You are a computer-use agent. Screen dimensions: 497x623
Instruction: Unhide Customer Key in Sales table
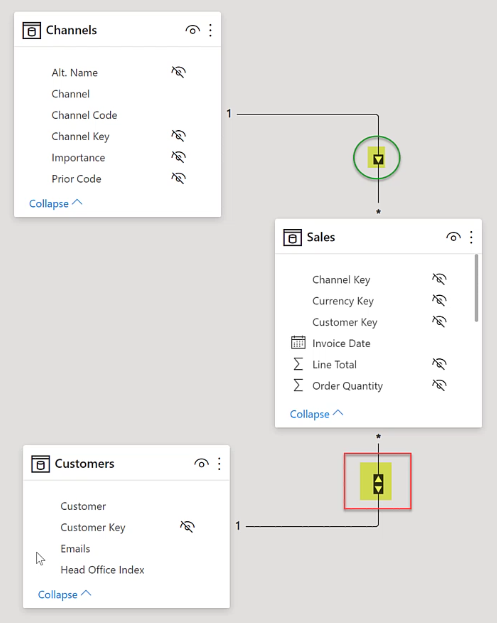pos(439,321)
